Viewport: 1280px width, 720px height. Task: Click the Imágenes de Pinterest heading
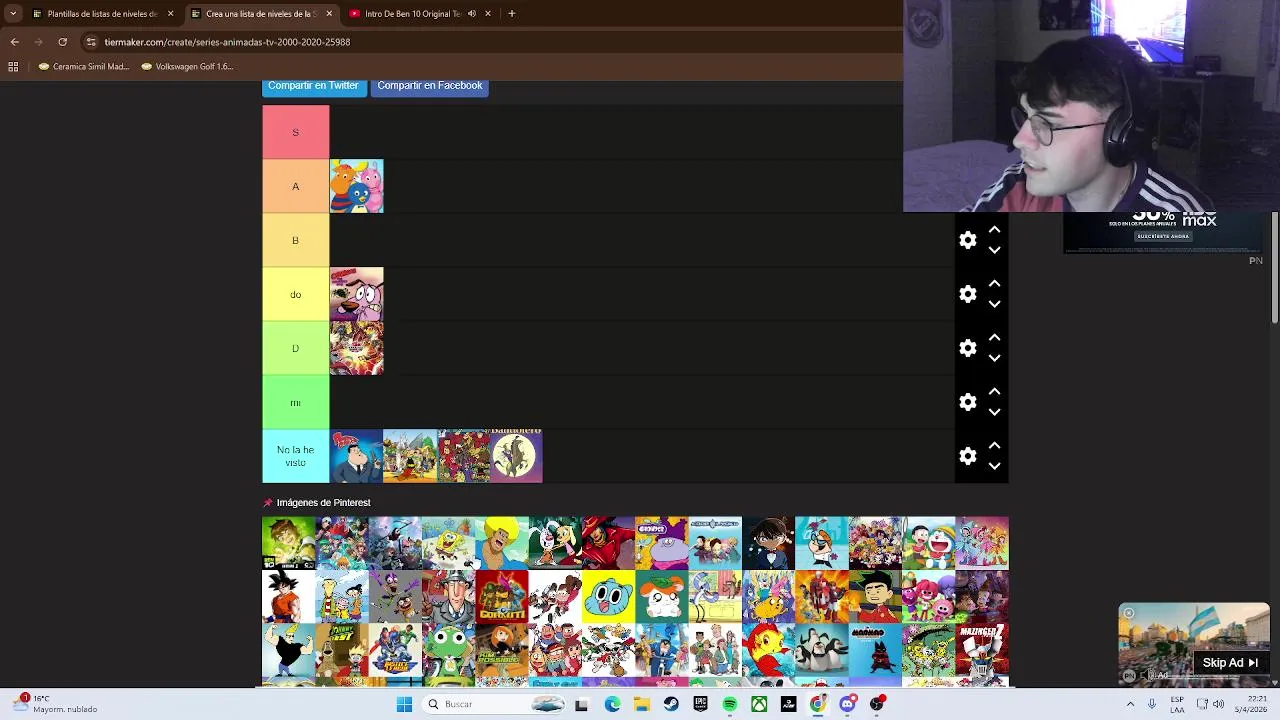[323, 503]
